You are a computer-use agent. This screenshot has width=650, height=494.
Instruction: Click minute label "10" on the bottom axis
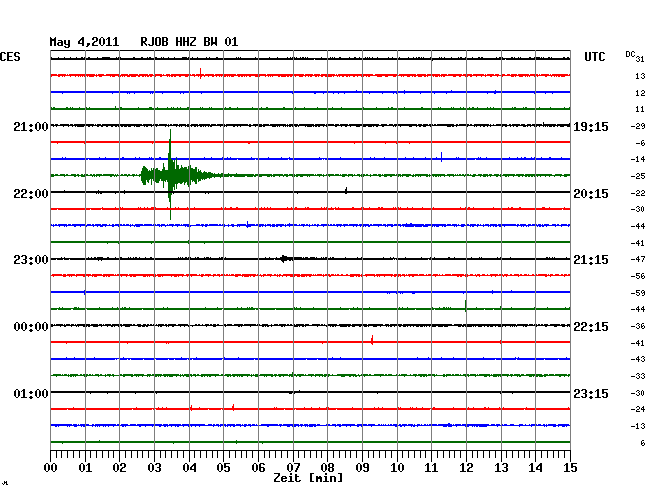(397, 468)
